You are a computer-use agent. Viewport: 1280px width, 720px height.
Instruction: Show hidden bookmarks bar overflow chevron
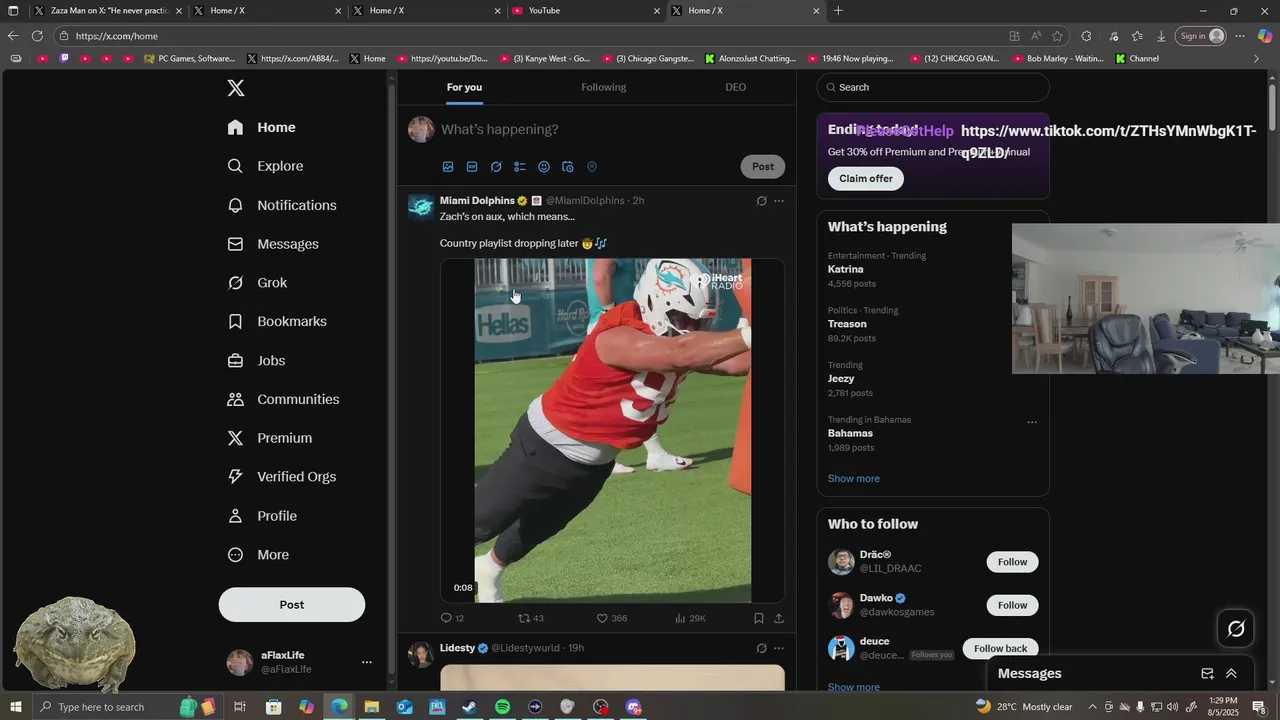coord(1256,59)
